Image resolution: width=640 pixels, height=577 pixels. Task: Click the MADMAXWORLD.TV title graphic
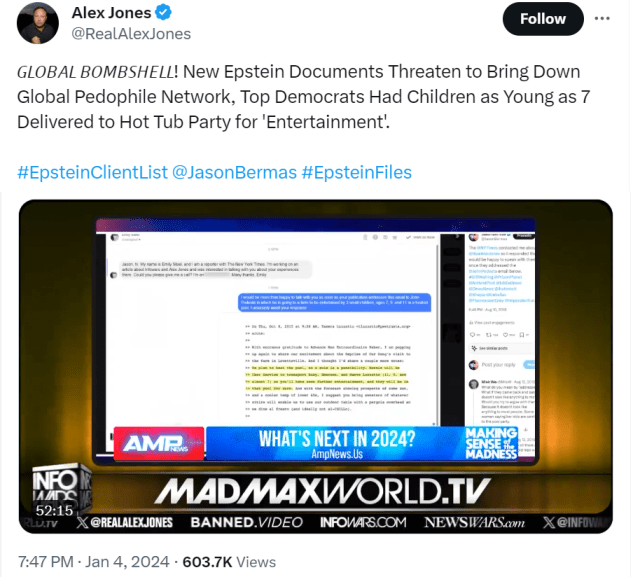[x=322, y=491]
